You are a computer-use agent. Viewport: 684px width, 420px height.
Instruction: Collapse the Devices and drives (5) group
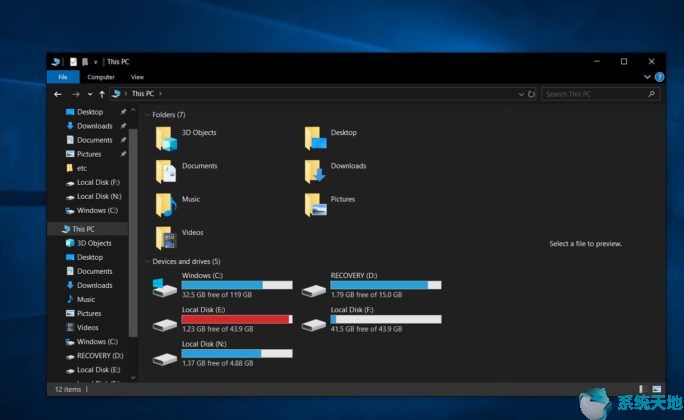(147, 262)
